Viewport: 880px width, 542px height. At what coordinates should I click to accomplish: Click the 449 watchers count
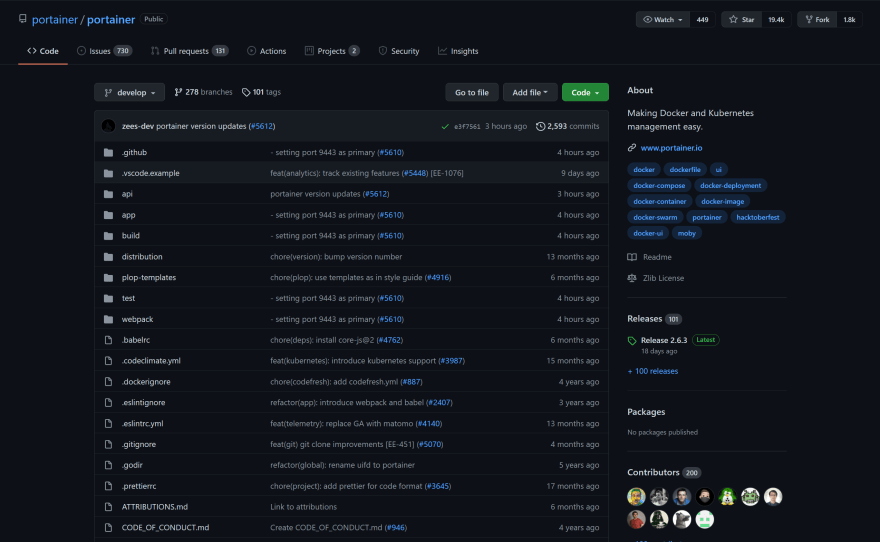(x=703, y=20)
